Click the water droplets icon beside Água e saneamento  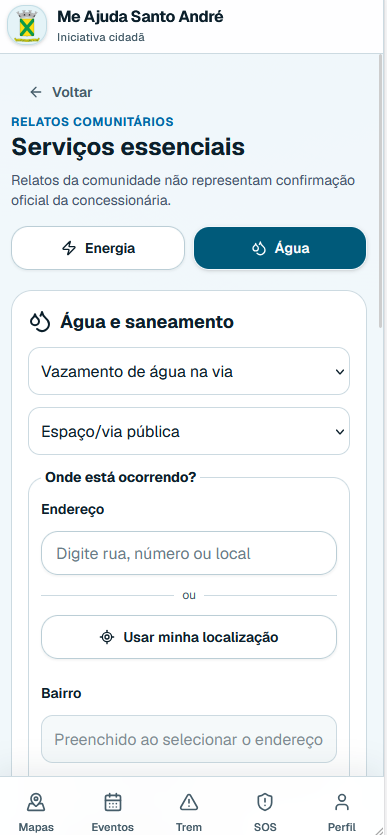[x=40, y=322]
